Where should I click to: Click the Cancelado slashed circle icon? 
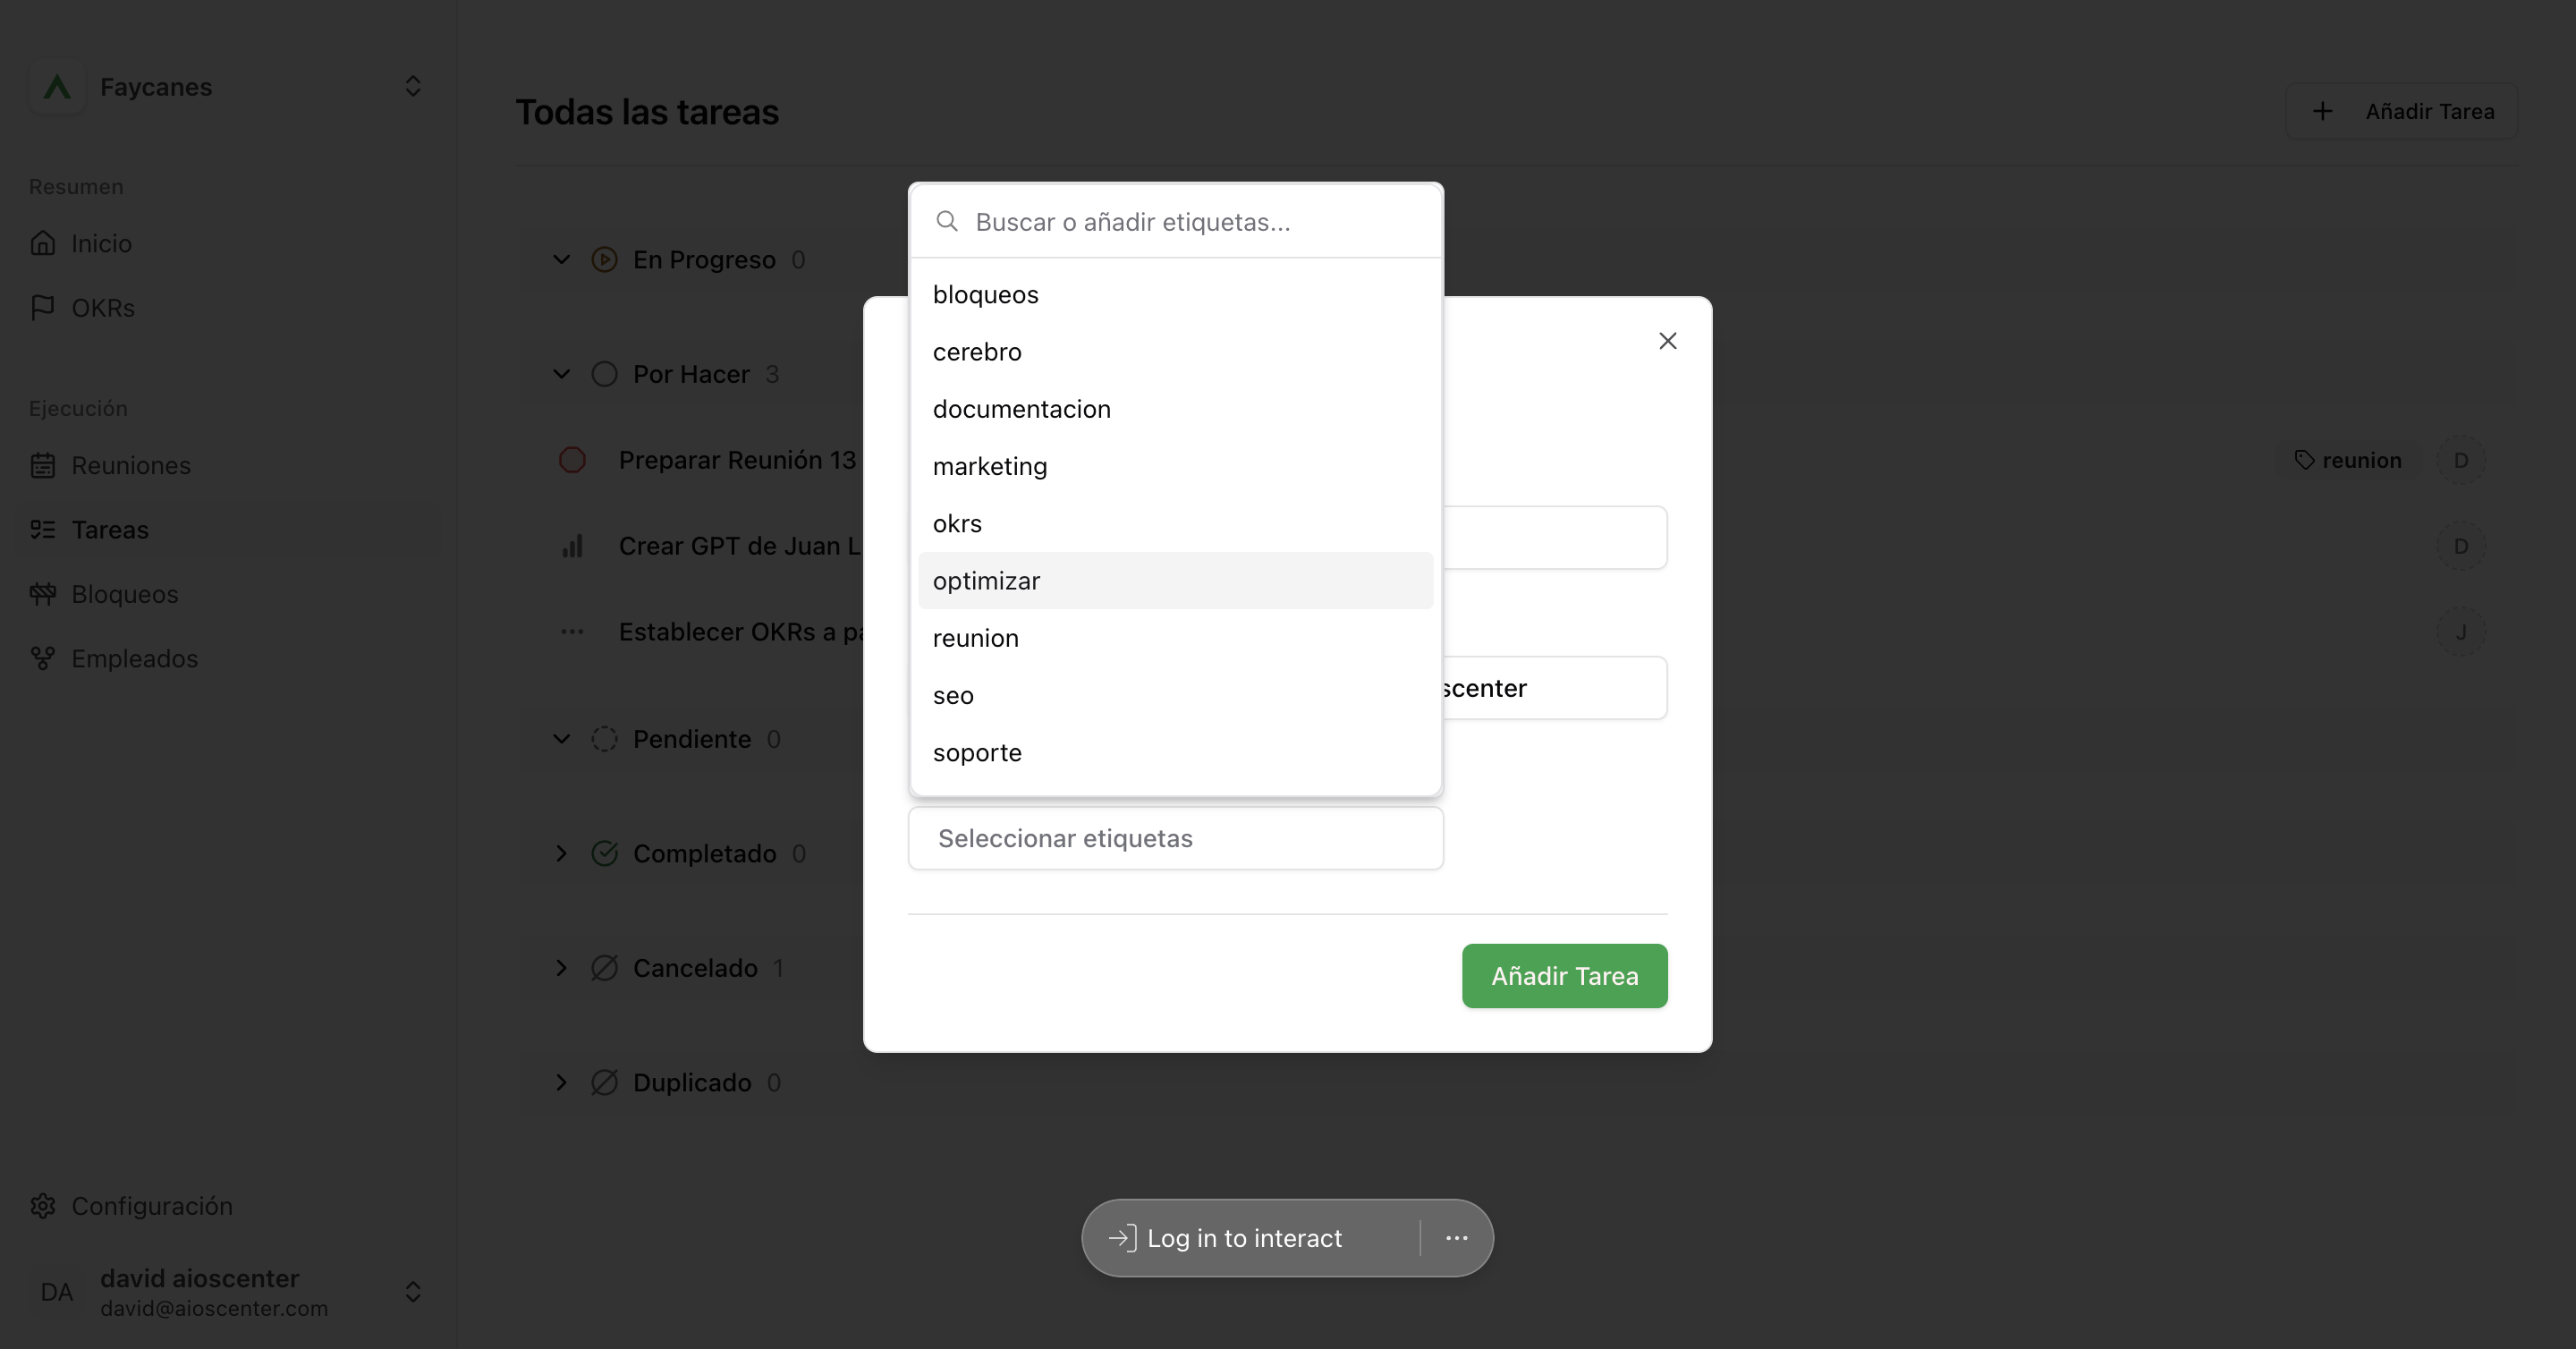pos(605,968)
